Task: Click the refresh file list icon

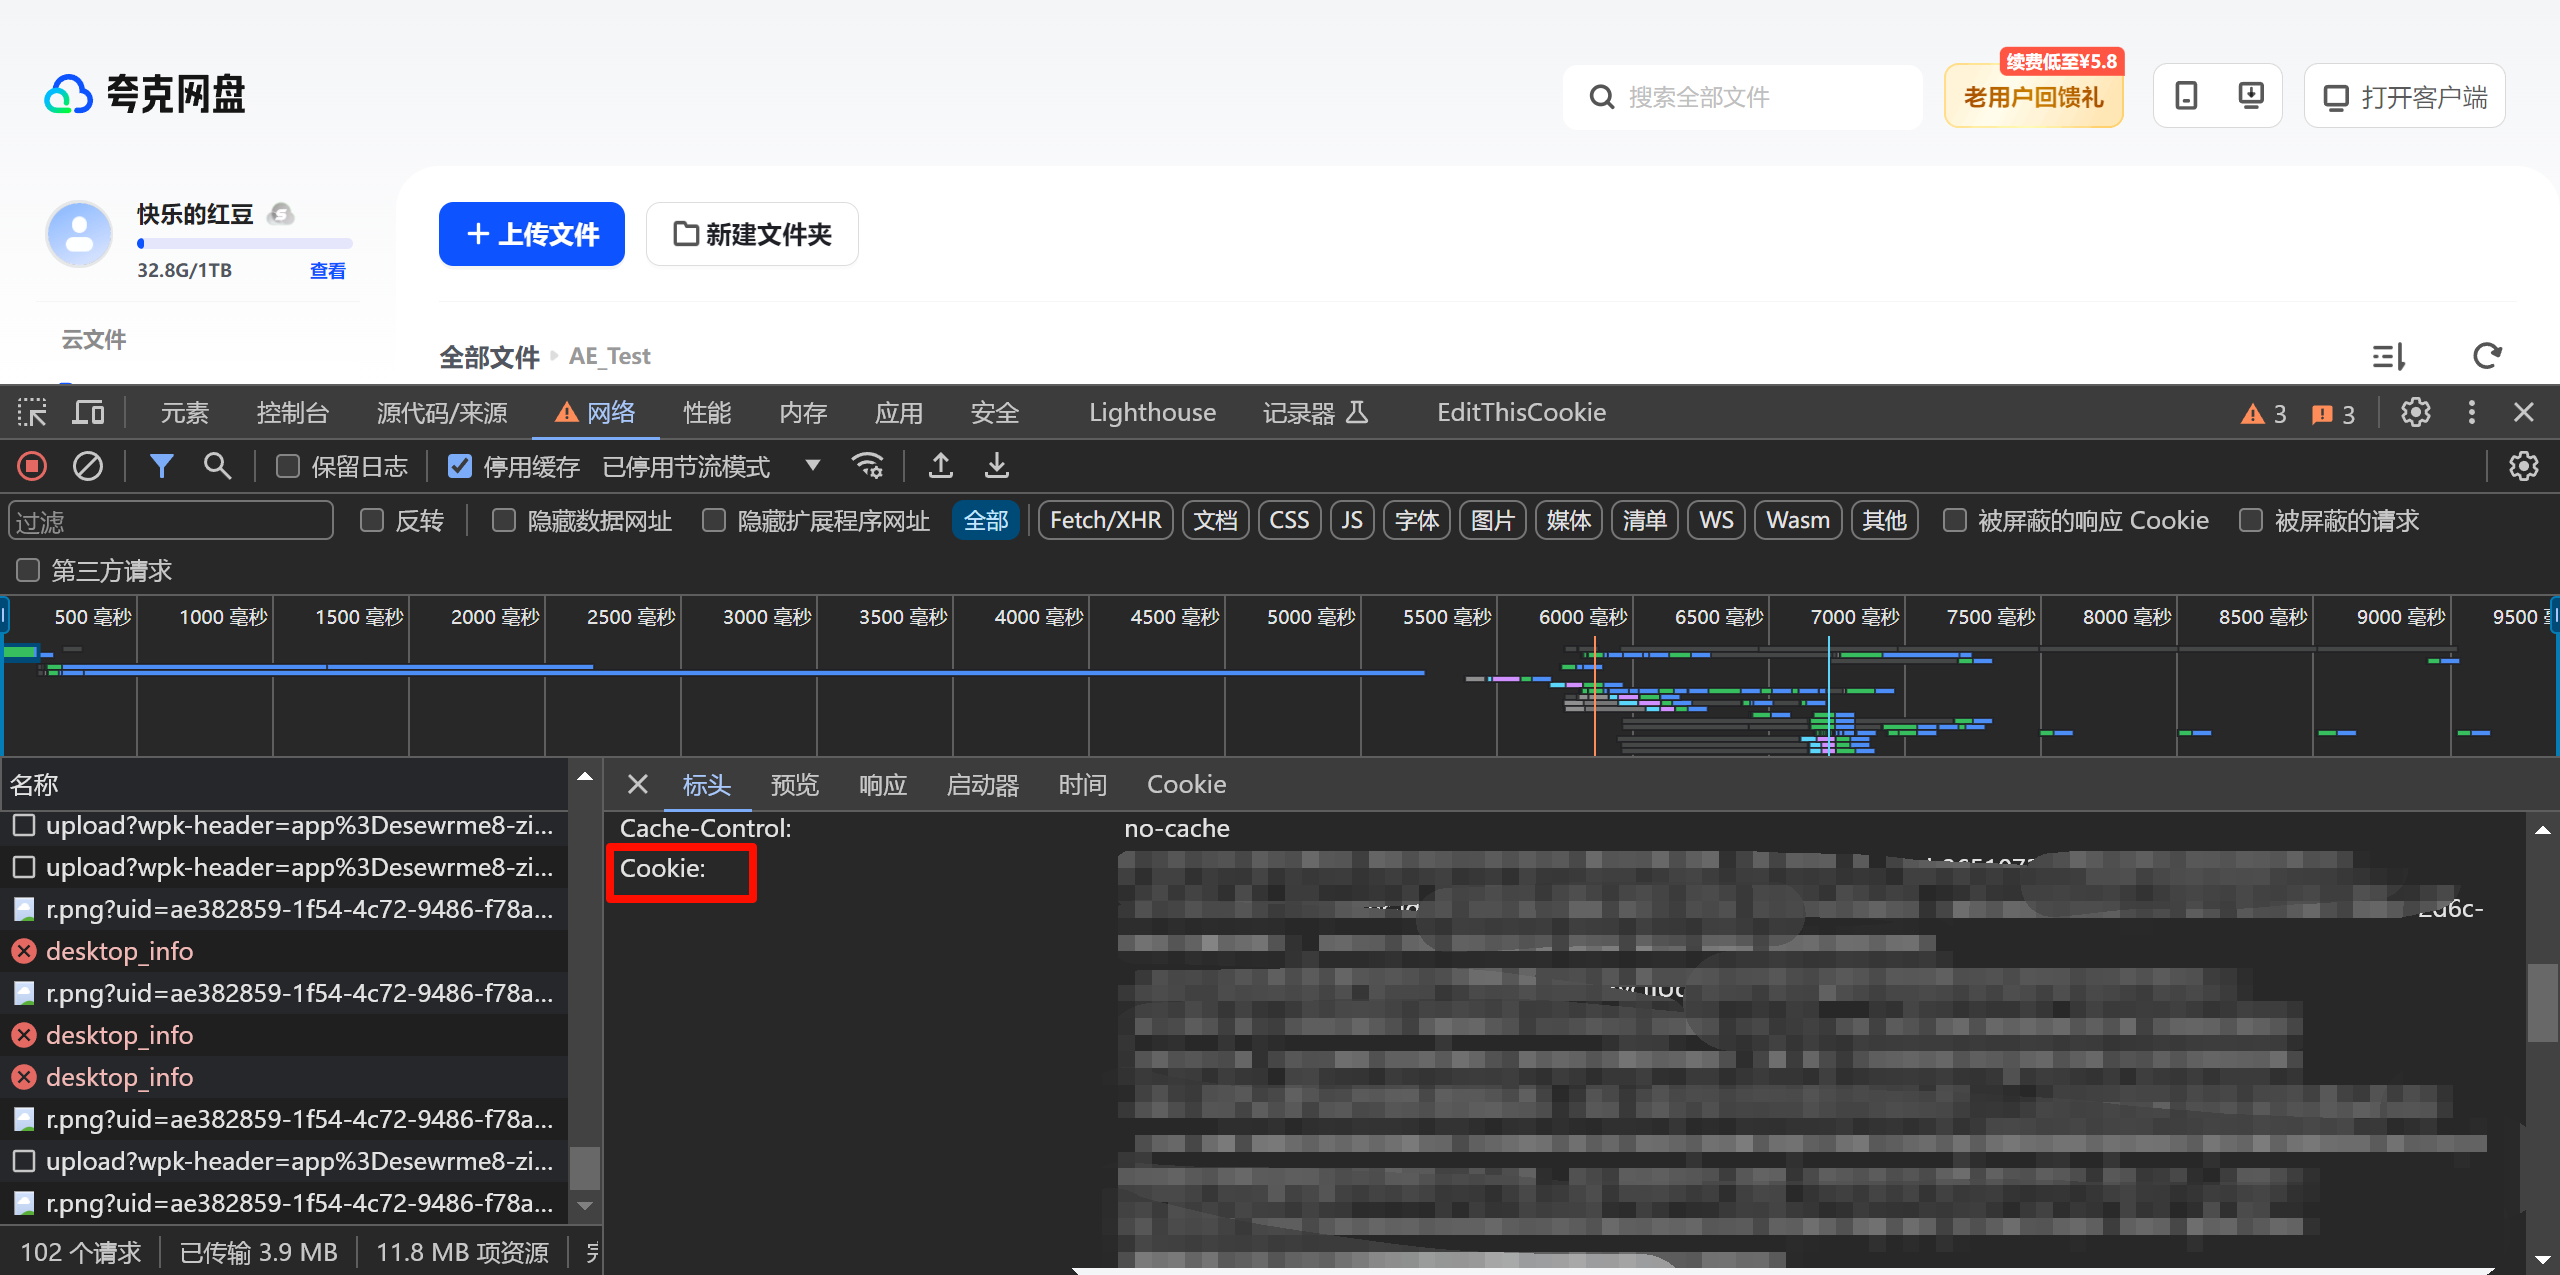Action: point(2487,356)
